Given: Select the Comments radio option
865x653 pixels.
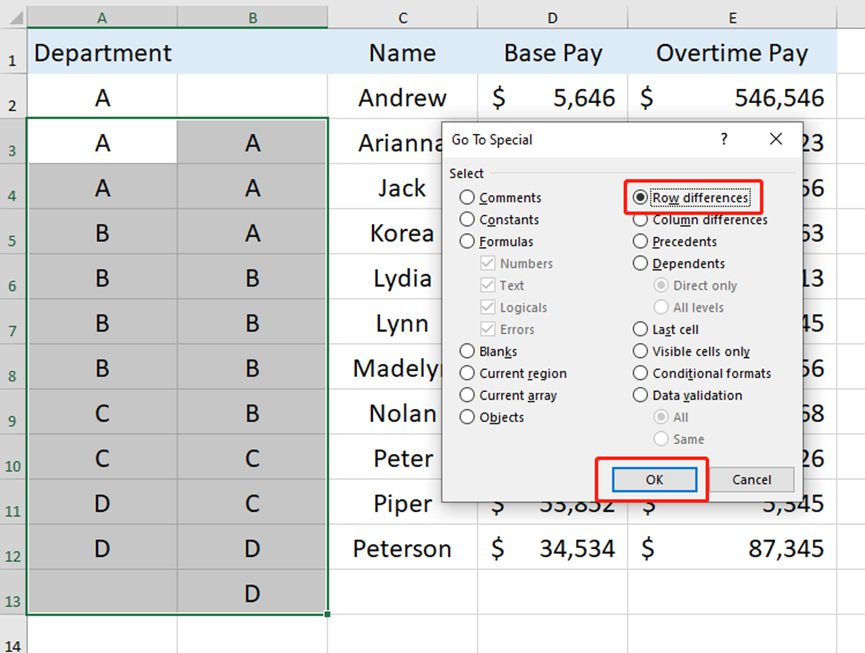Looking at the screenshot, I should pyautogui.click(x=500, y=197).
